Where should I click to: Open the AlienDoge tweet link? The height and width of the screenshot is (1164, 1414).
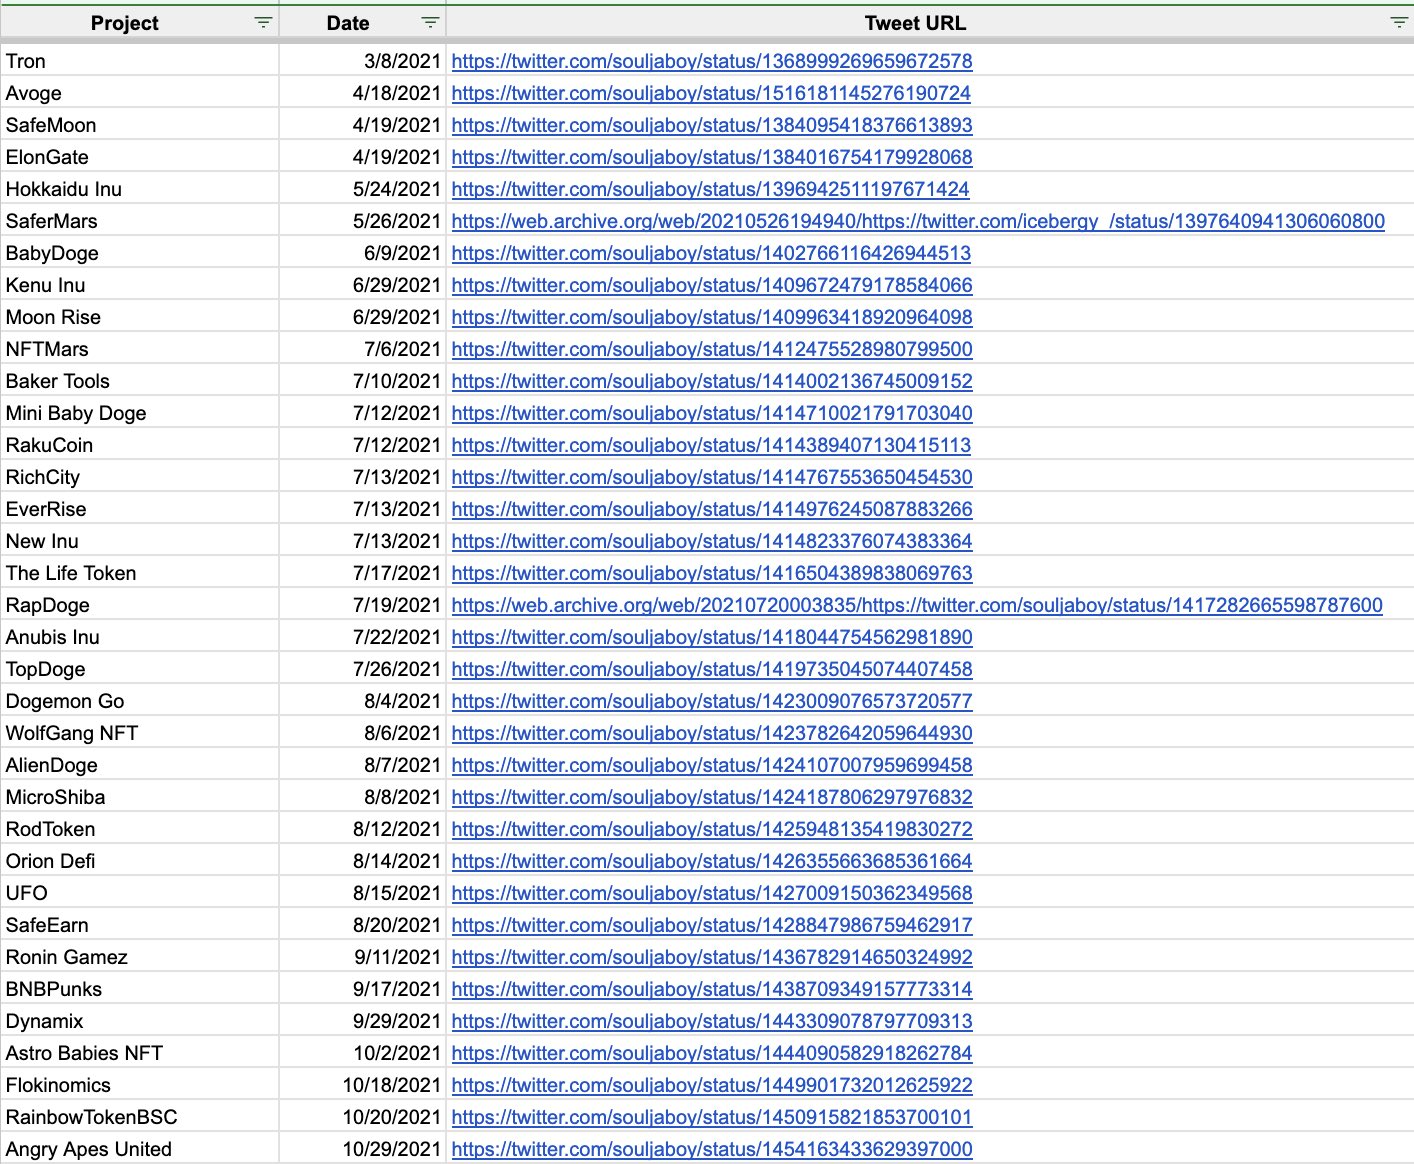tap(712, 765)
